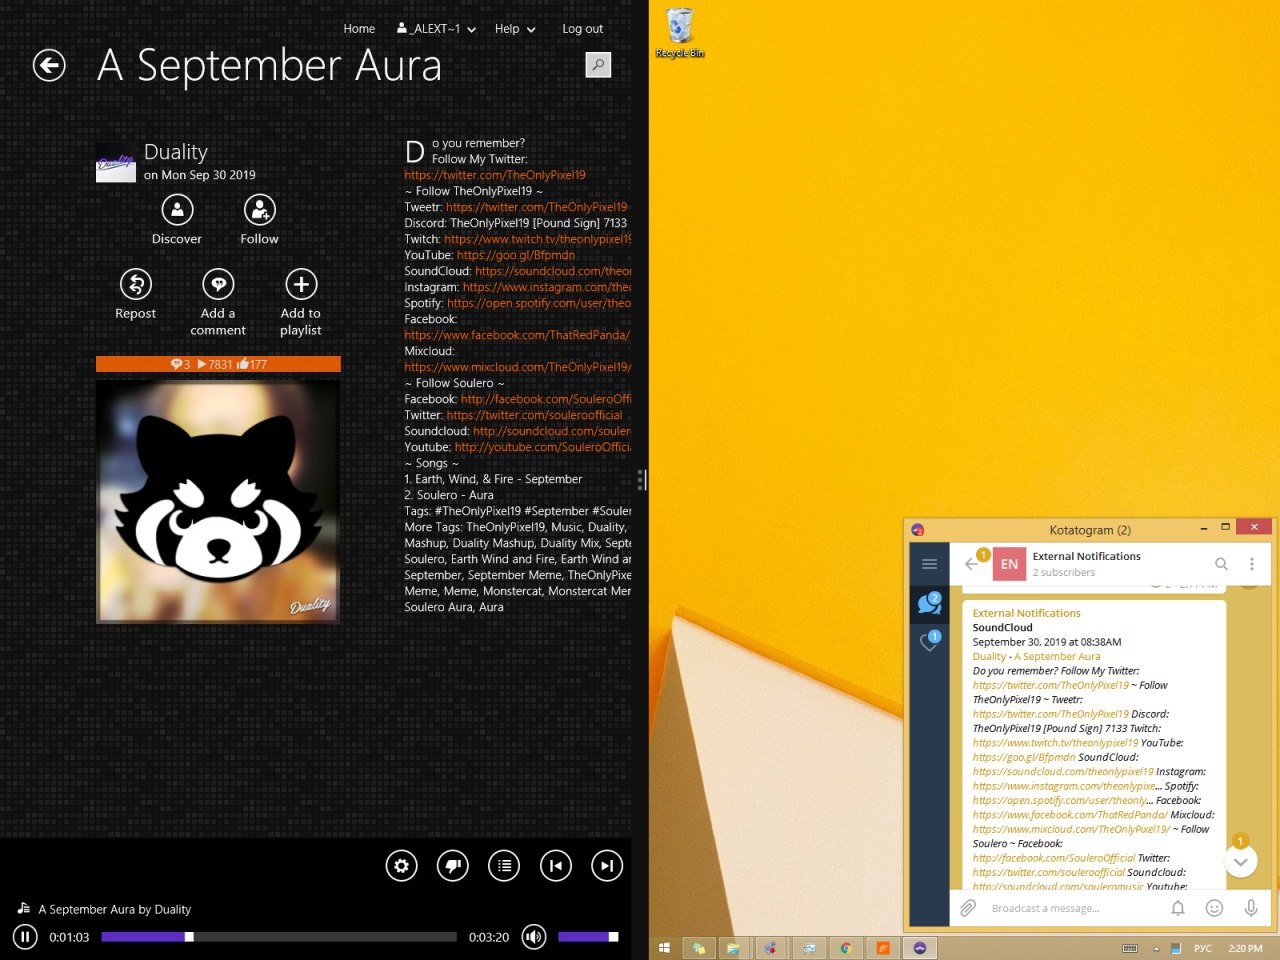This screenshot has height=960, width=1280.
Task: Toggle silent broadcast bell in Kotatogram
Action: tap(1178, 908)
